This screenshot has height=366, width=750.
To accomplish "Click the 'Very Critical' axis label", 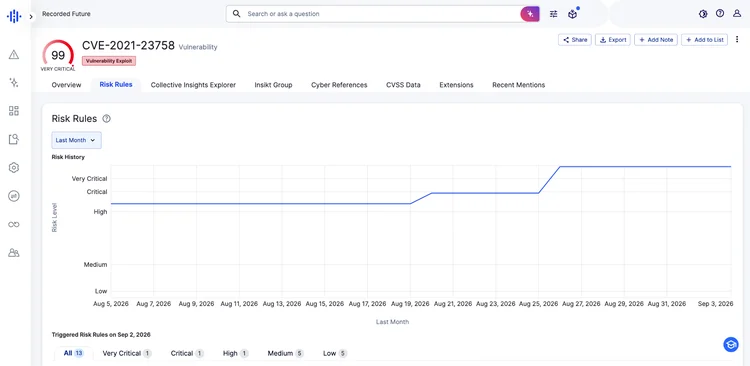I will point(89,179).
